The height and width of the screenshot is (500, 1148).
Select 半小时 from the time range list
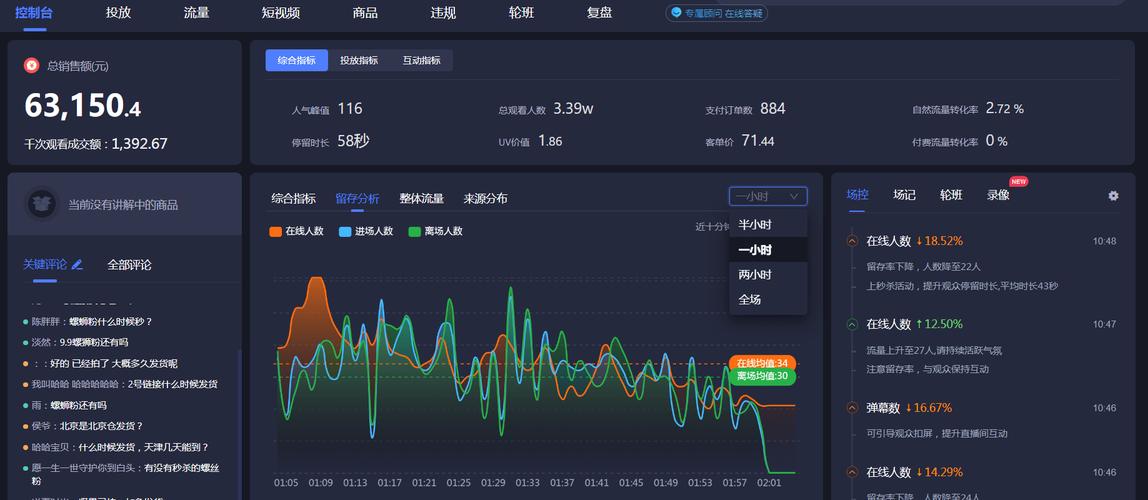click(x=755, y=225)
